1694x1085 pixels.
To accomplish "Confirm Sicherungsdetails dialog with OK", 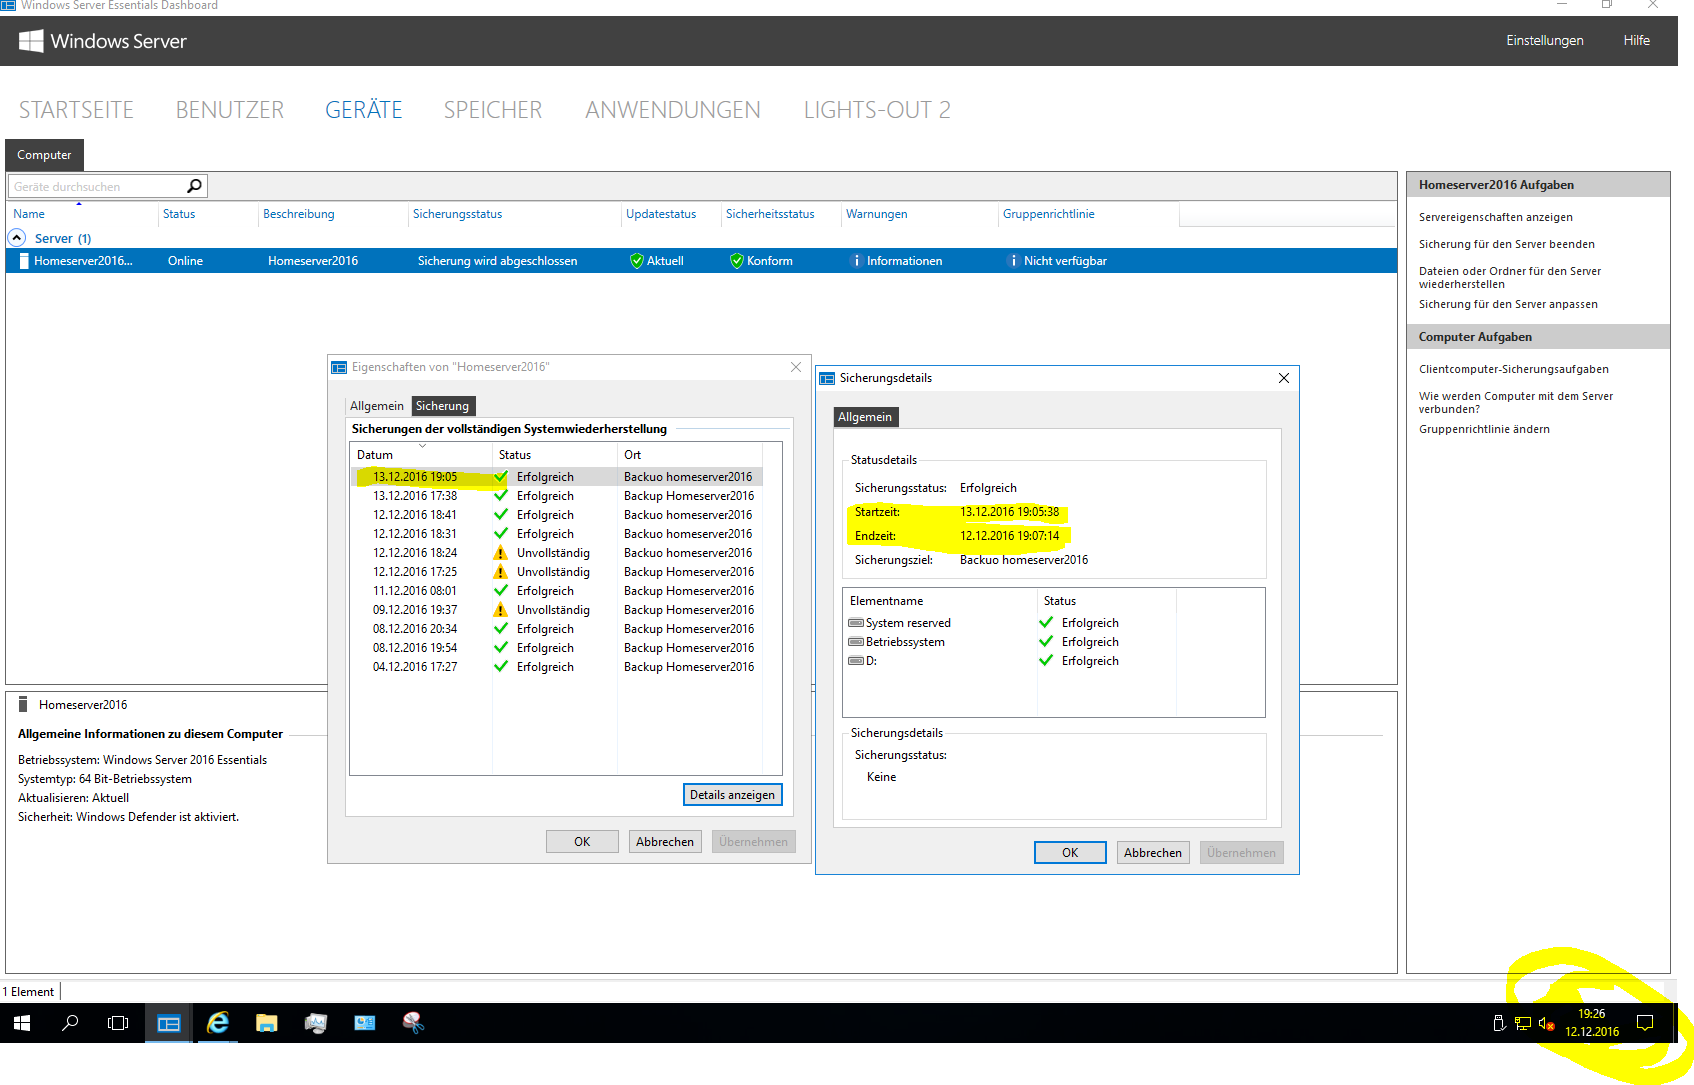I will coord(1070,853).
